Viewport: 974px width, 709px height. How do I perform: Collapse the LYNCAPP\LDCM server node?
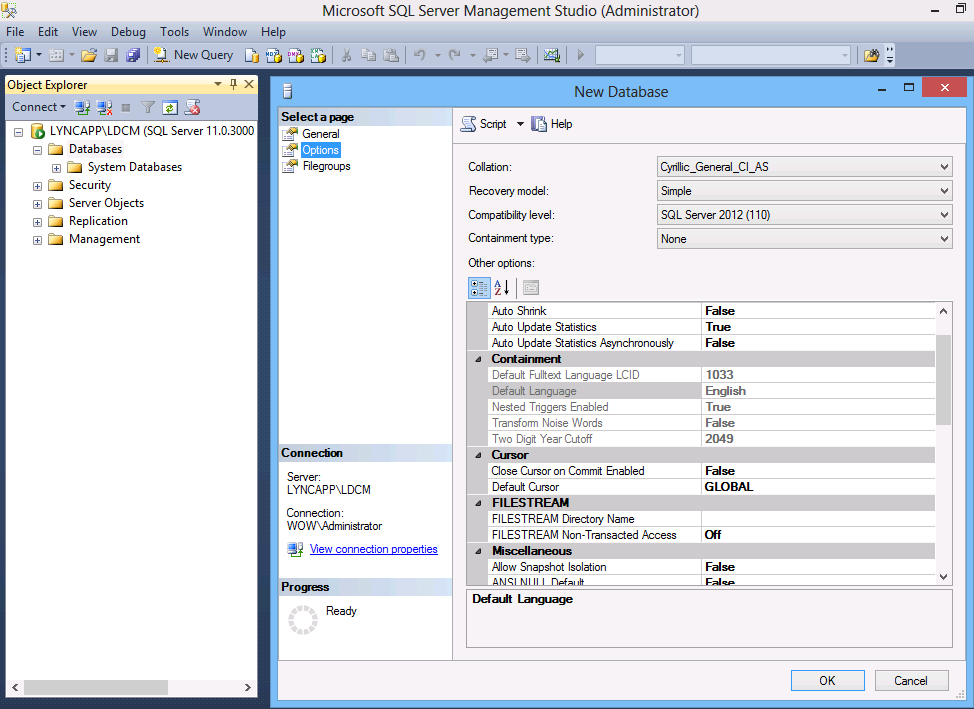tap(19, 132)
